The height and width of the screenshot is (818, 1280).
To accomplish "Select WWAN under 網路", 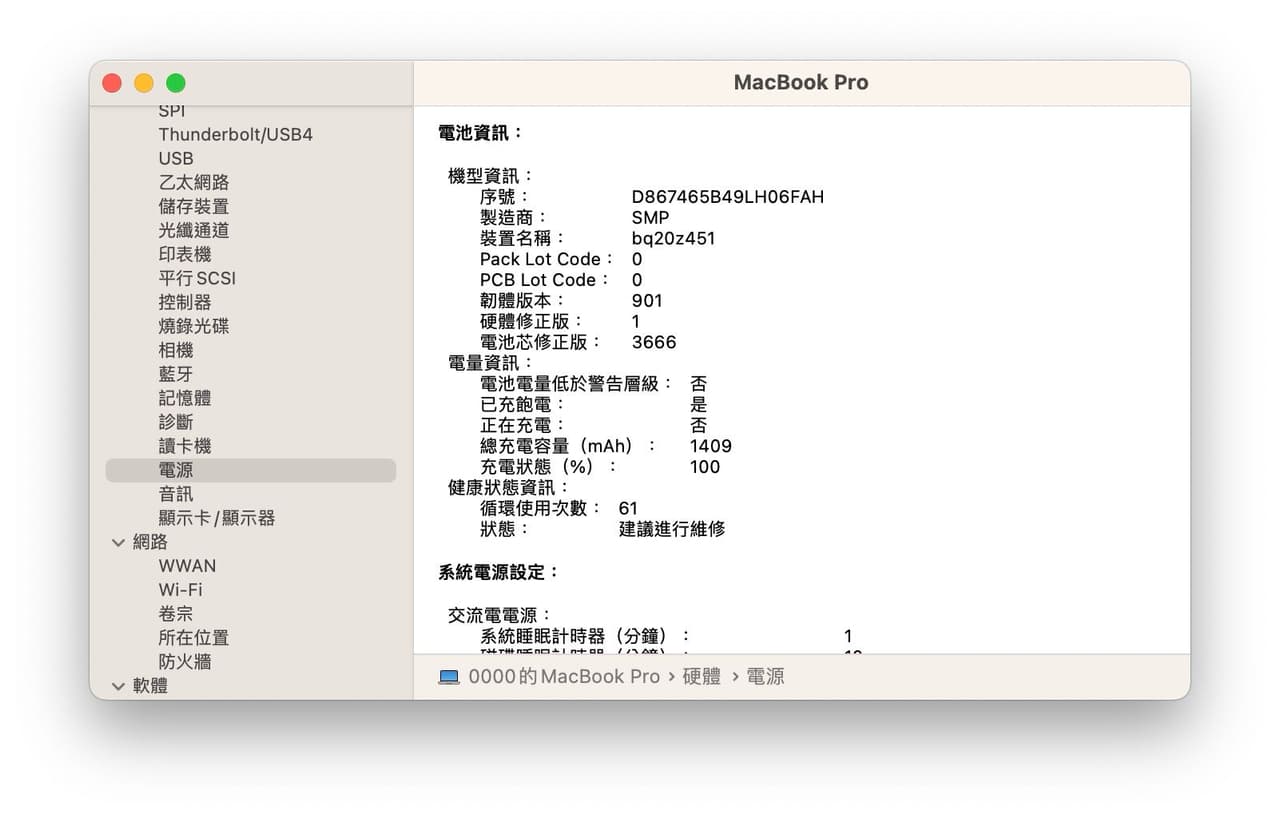I will coord(187,566).
